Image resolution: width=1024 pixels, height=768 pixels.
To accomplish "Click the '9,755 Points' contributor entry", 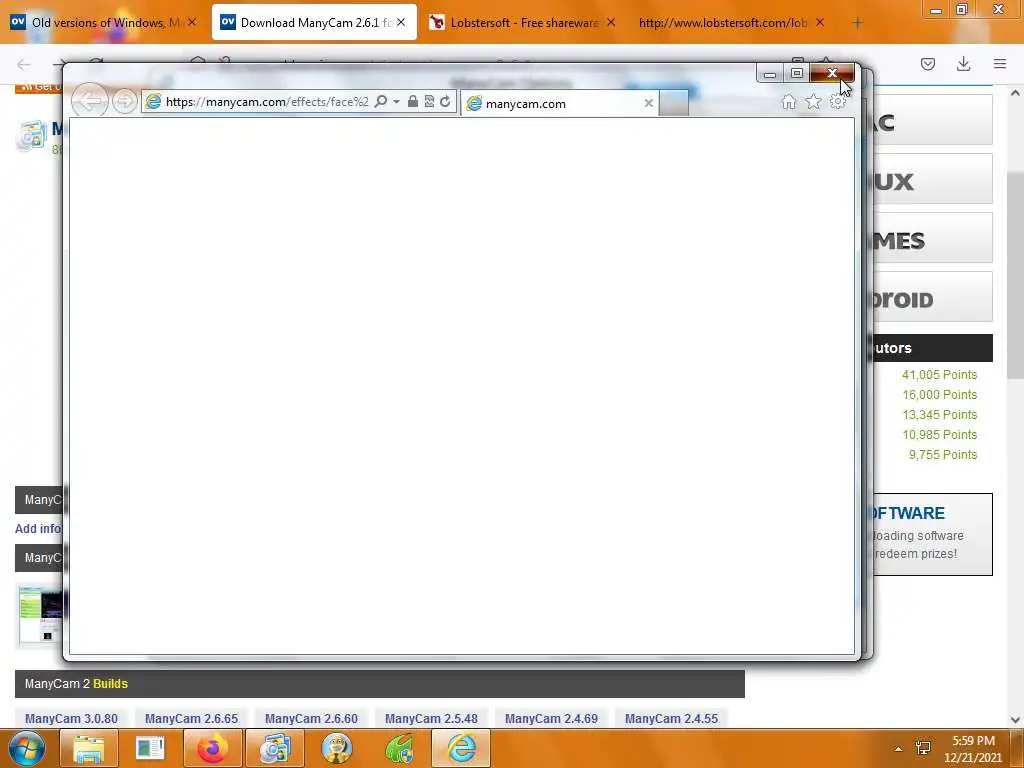I will click(x=942, y=455).
